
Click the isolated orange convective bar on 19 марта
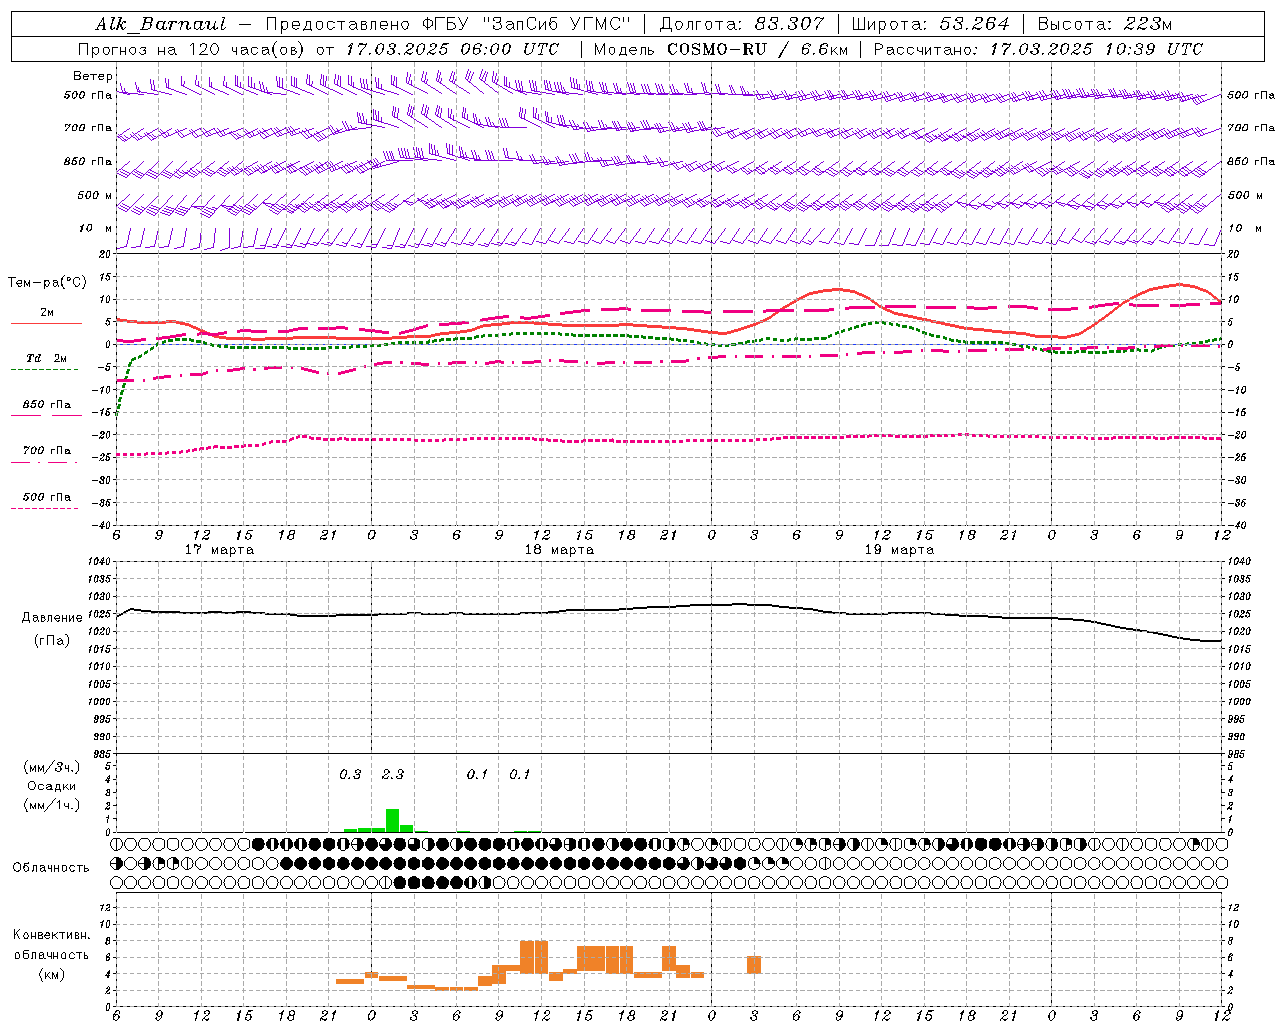tap(754, 965)
